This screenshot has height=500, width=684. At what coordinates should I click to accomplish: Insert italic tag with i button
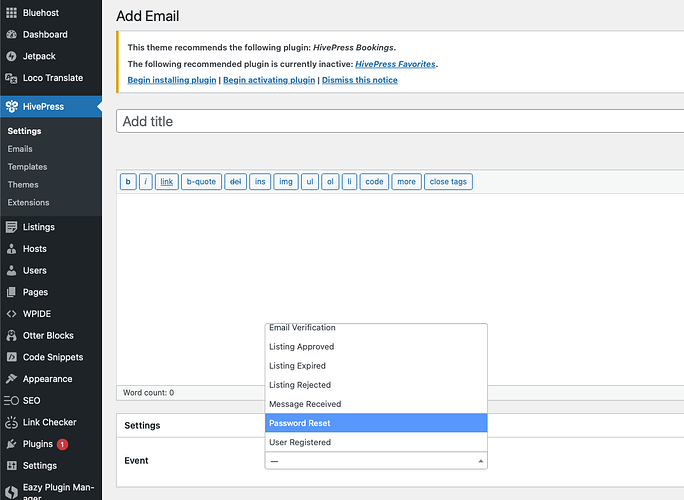(146, 182)
